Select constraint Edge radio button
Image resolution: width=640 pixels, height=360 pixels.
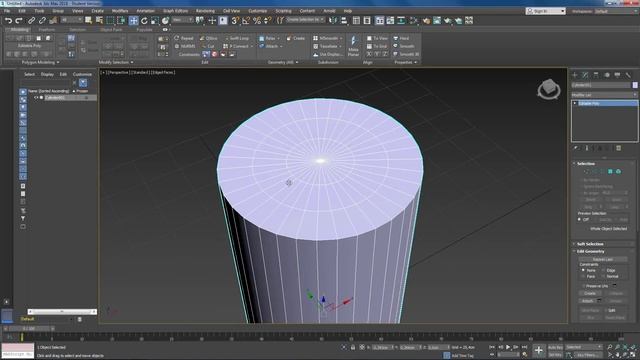coord(603,270)
